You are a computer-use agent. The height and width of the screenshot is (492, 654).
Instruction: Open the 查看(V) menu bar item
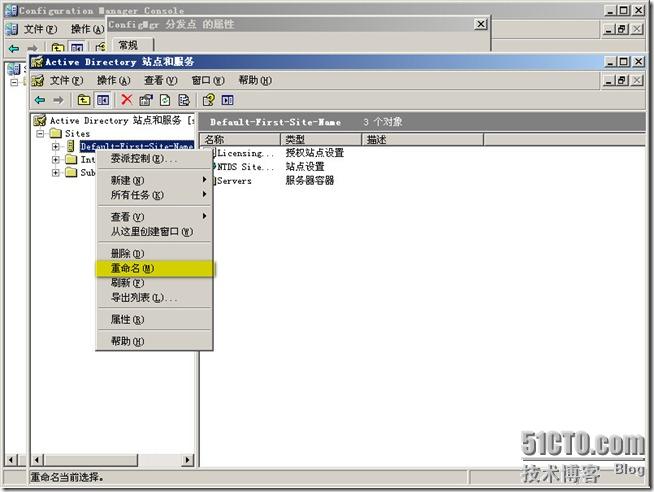[161, 80]
